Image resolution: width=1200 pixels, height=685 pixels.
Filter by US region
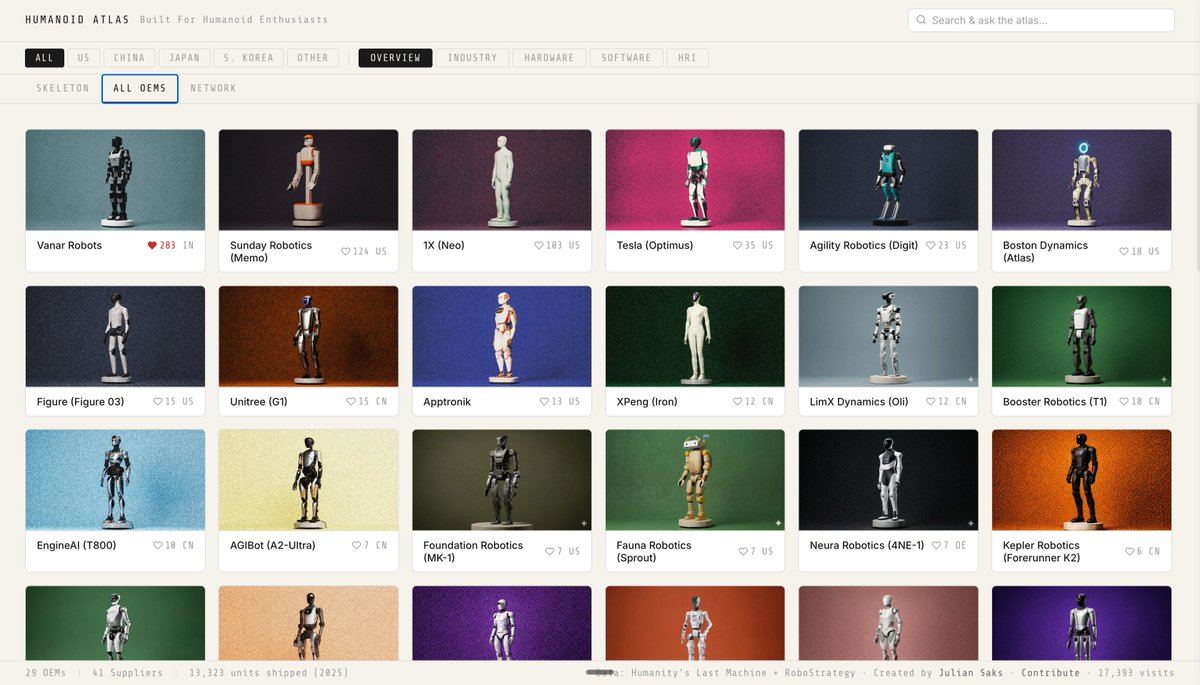point(84,58)
